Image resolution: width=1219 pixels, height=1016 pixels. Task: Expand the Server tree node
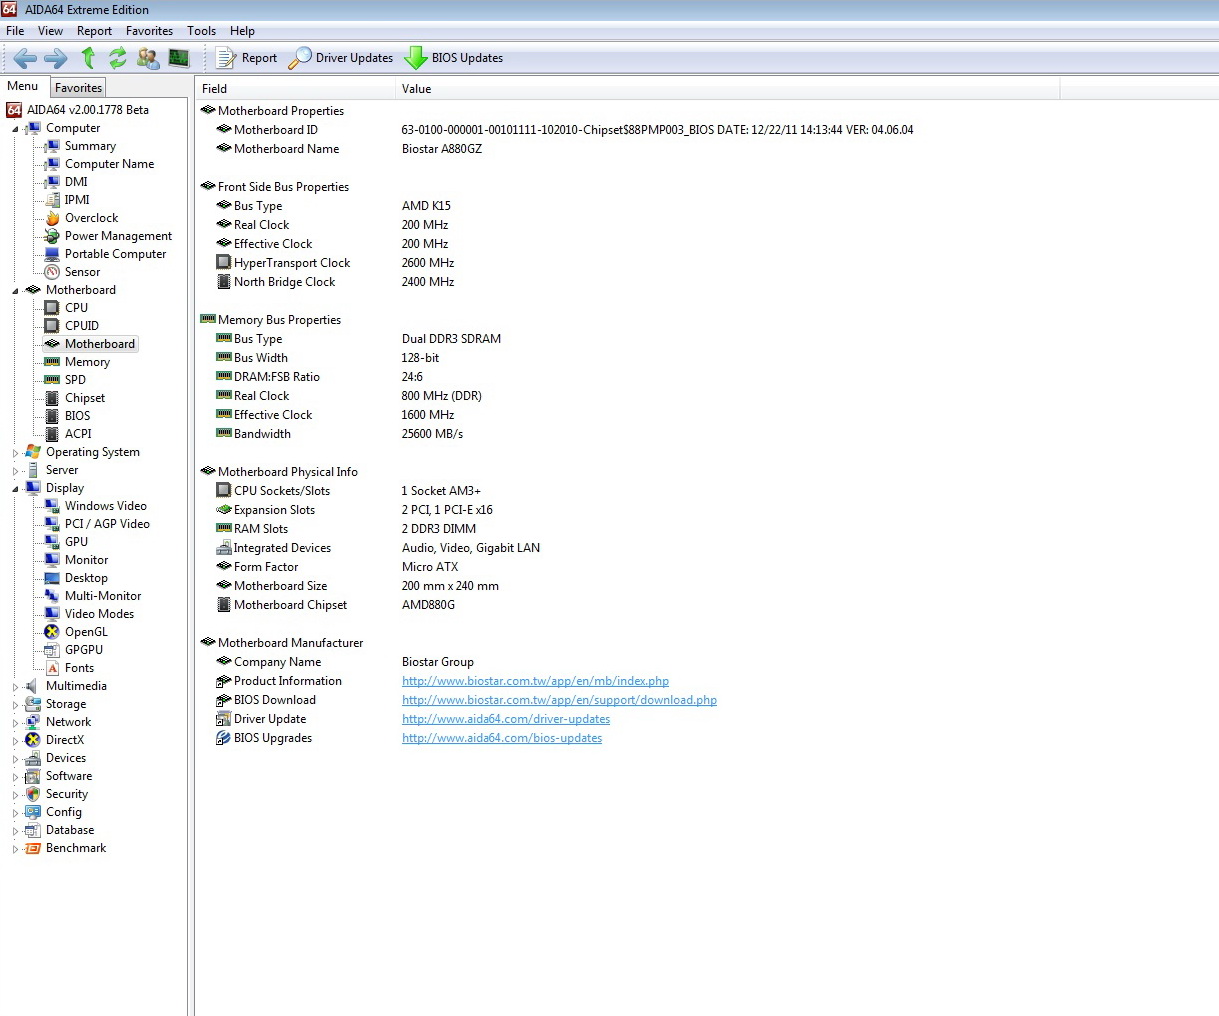pyautogui.click(x=15, y=471)
